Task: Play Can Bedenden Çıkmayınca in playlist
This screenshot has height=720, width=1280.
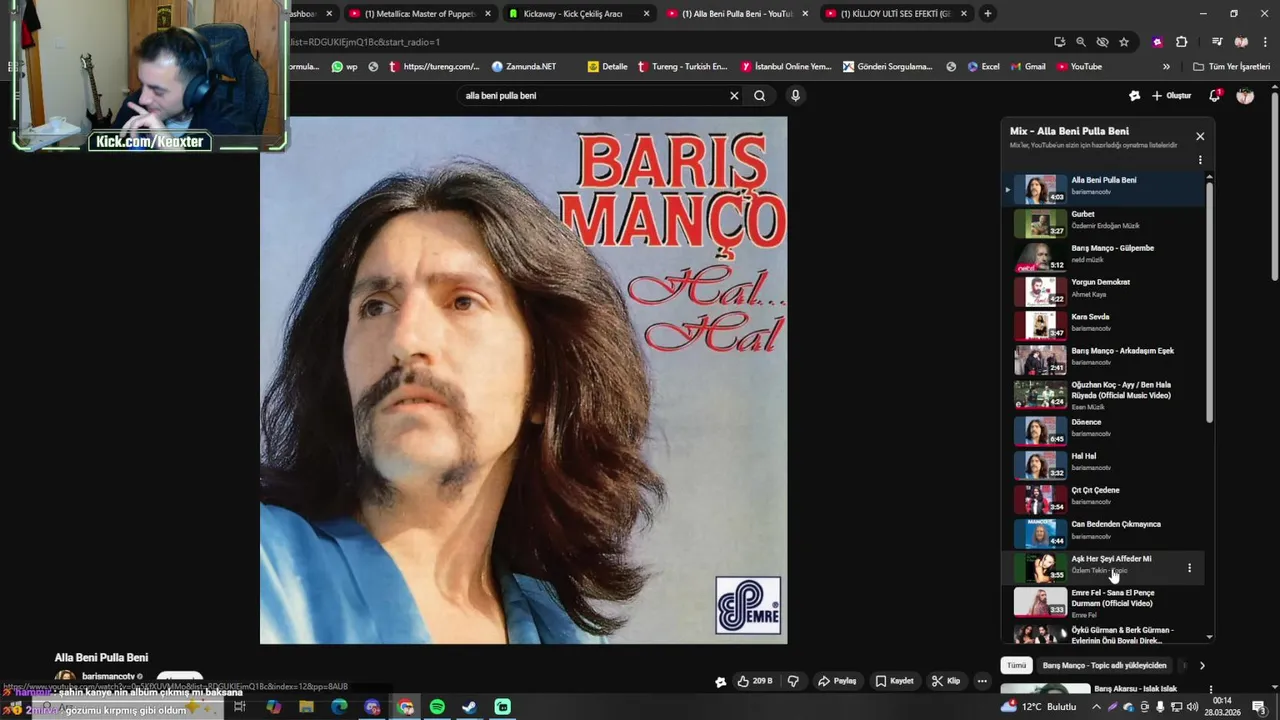Action: click(1105, 532)
